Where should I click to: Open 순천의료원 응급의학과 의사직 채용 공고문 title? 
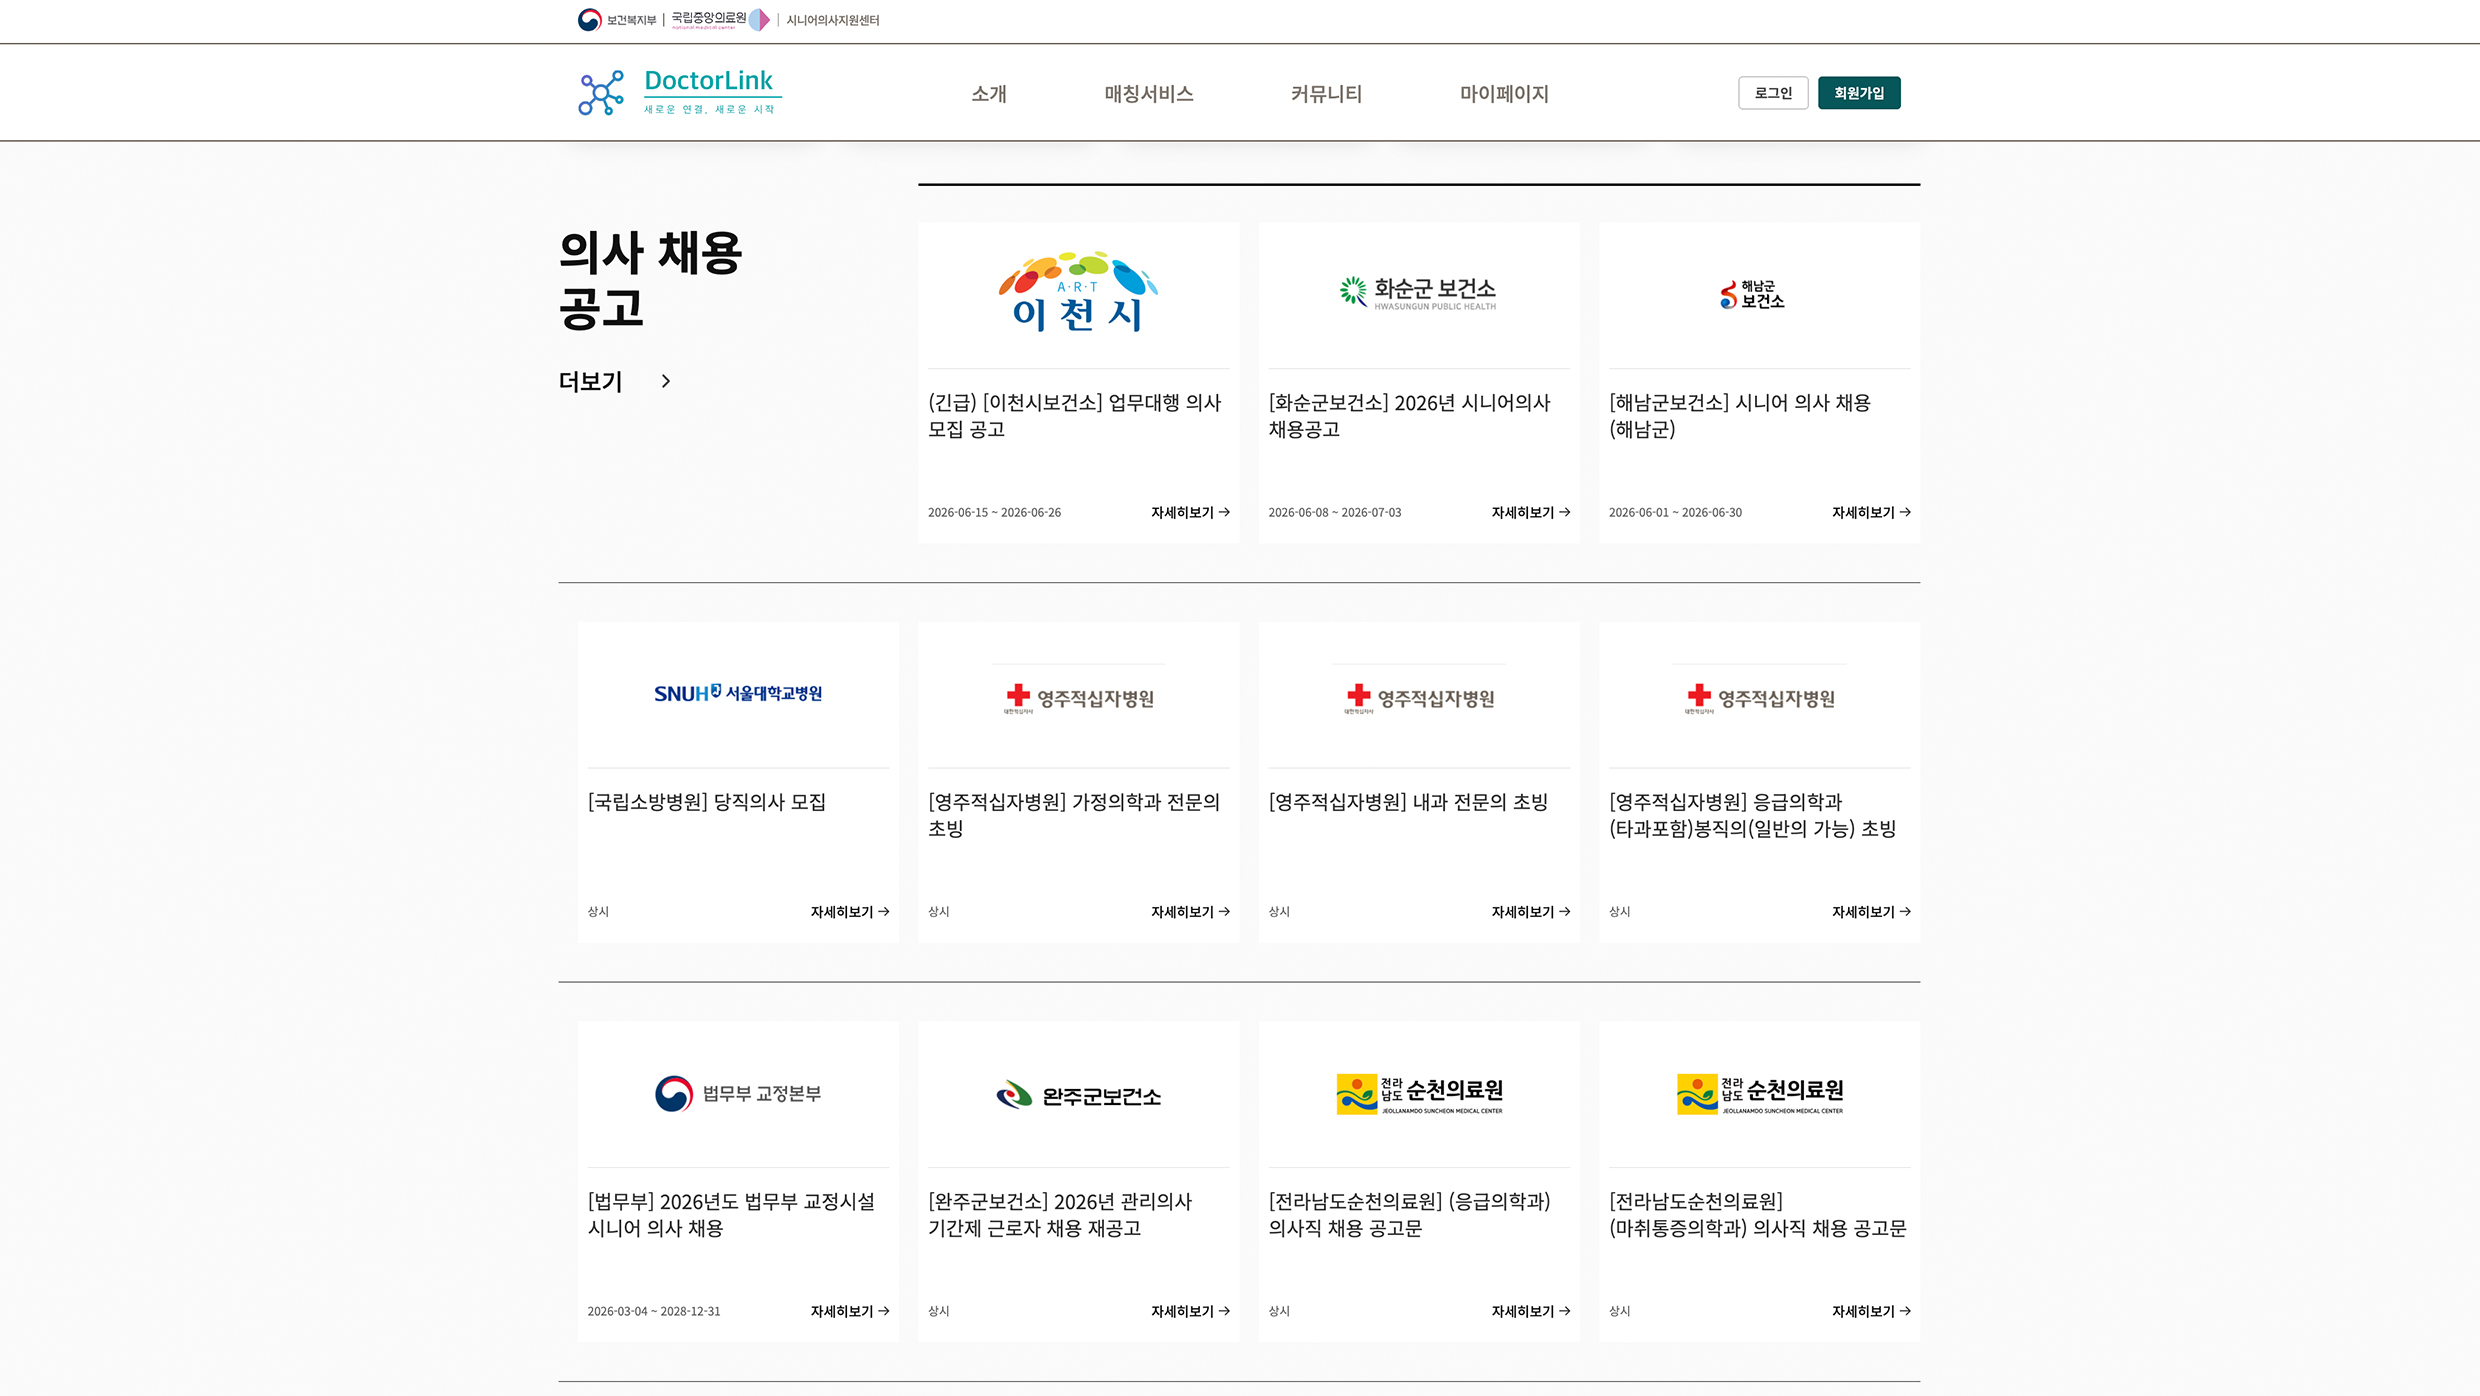(x=1409, y=1214)
